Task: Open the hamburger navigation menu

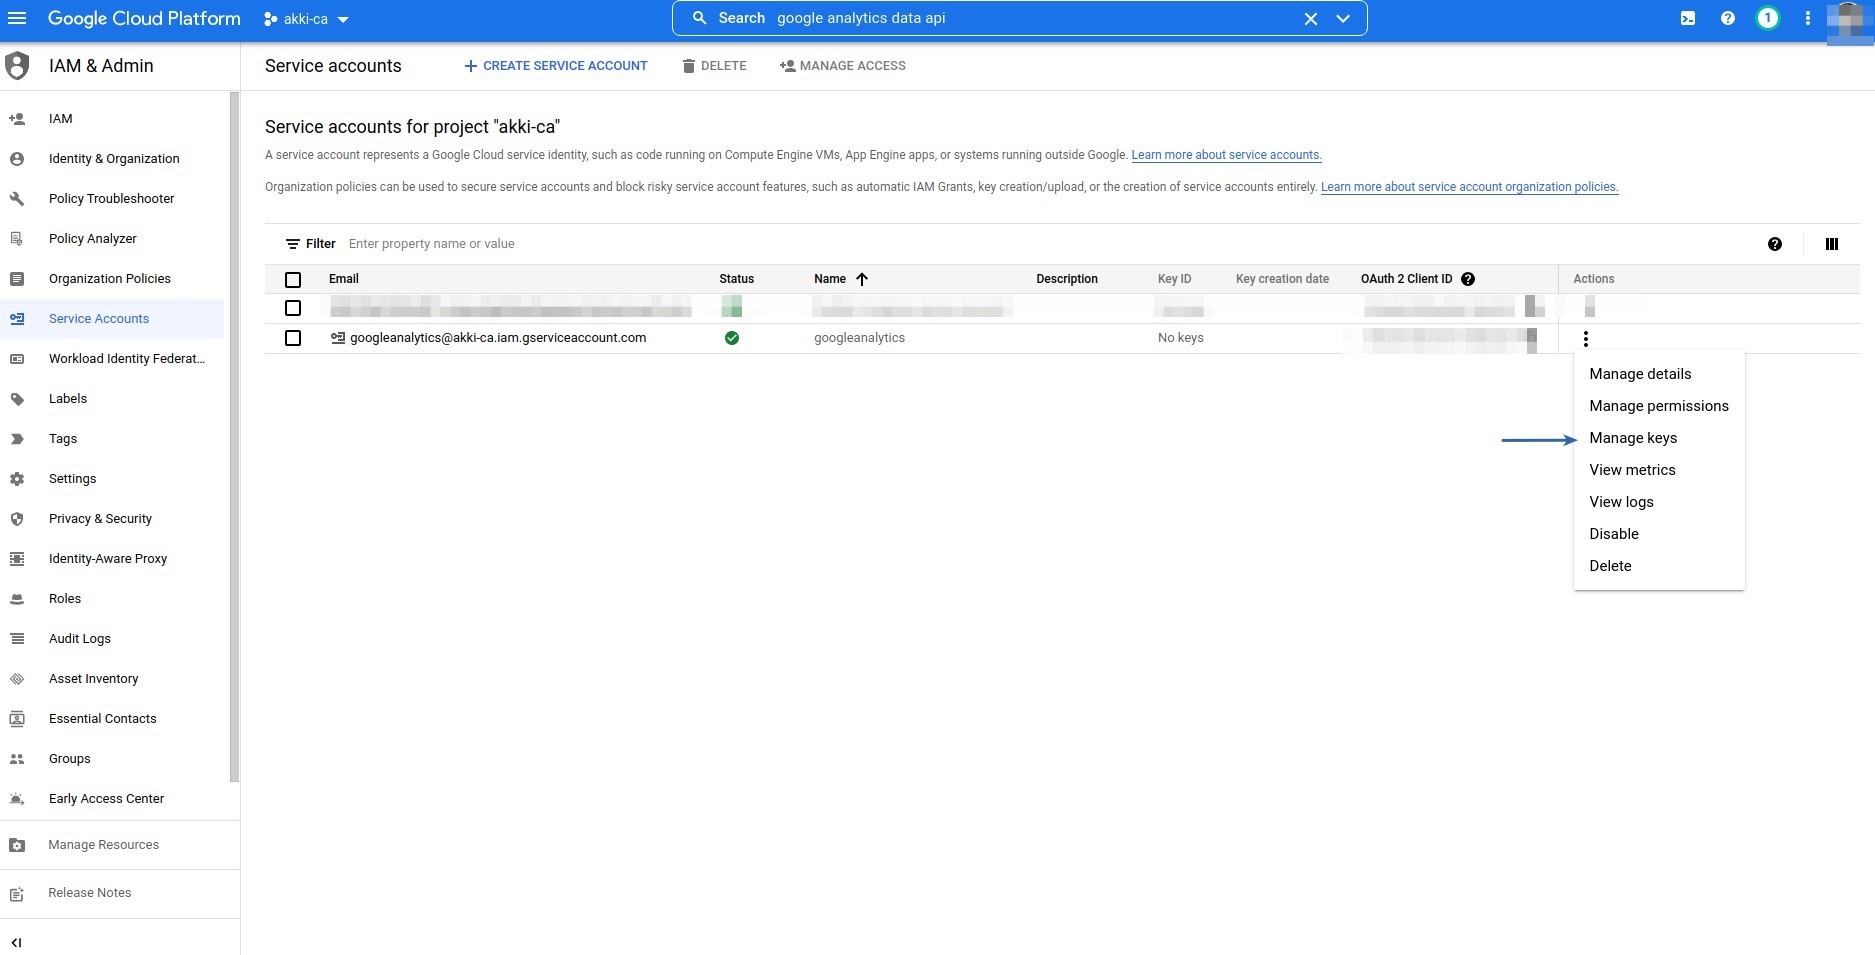Action: tap(17, 18)
